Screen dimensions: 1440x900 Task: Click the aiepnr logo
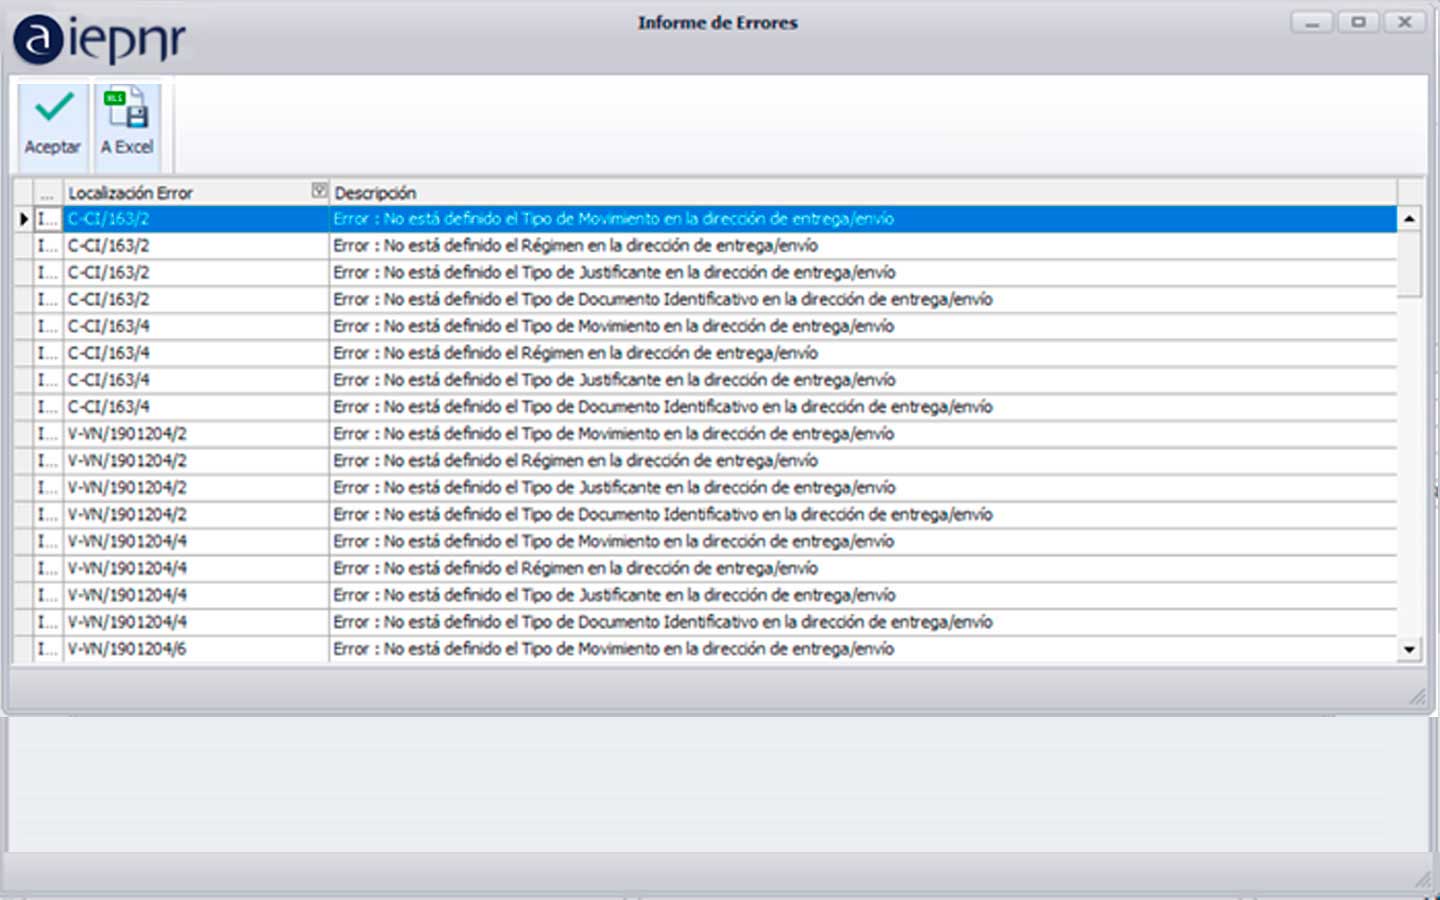[x=100, y=40]
